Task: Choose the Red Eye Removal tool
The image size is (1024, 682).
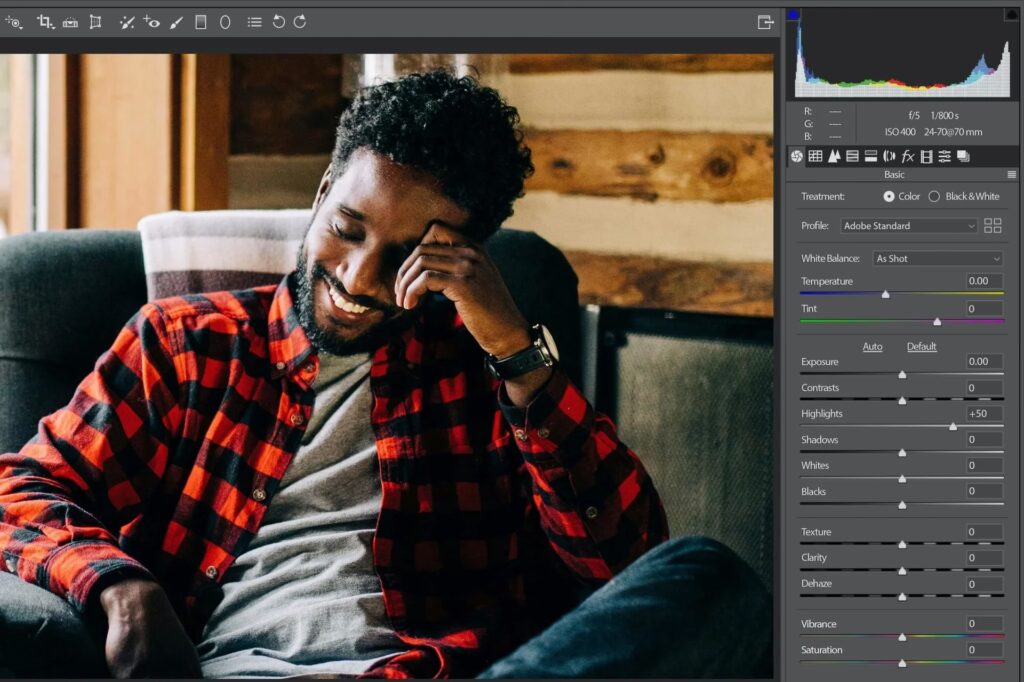Action: point(151,21)
